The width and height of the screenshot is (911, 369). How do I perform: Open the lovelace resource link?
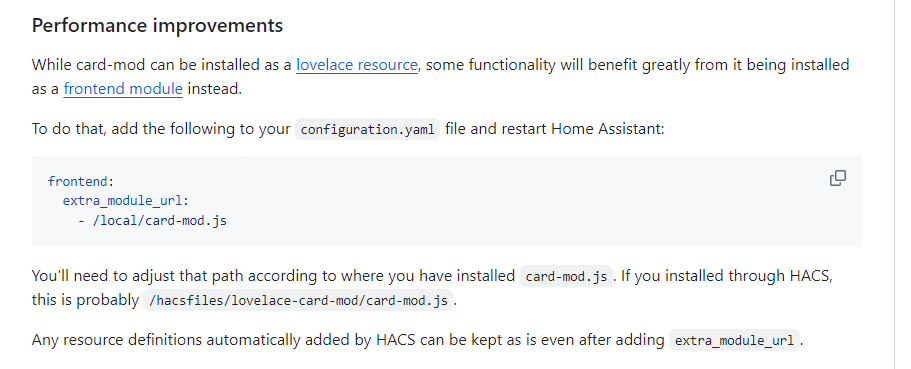(357, 65)
